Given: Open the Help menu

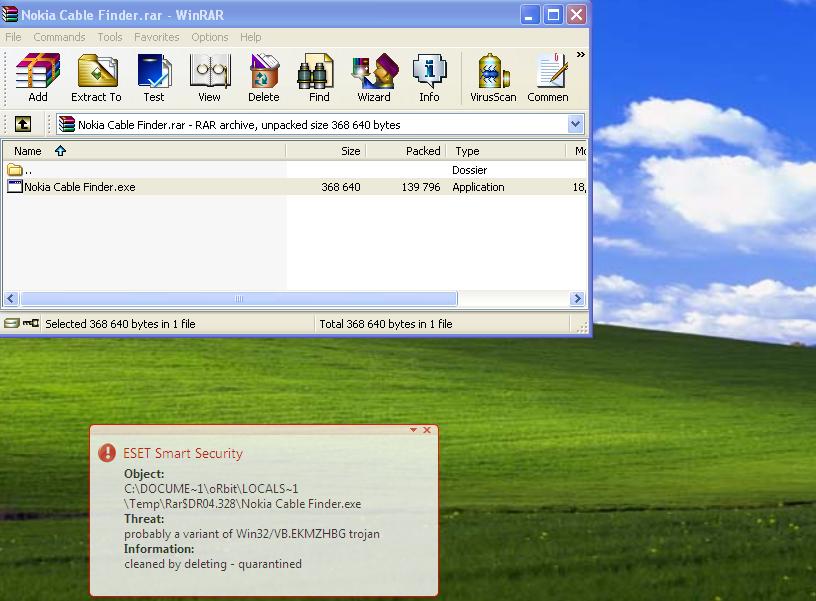Looking at the screenshot, I should (x=250, y=37).
